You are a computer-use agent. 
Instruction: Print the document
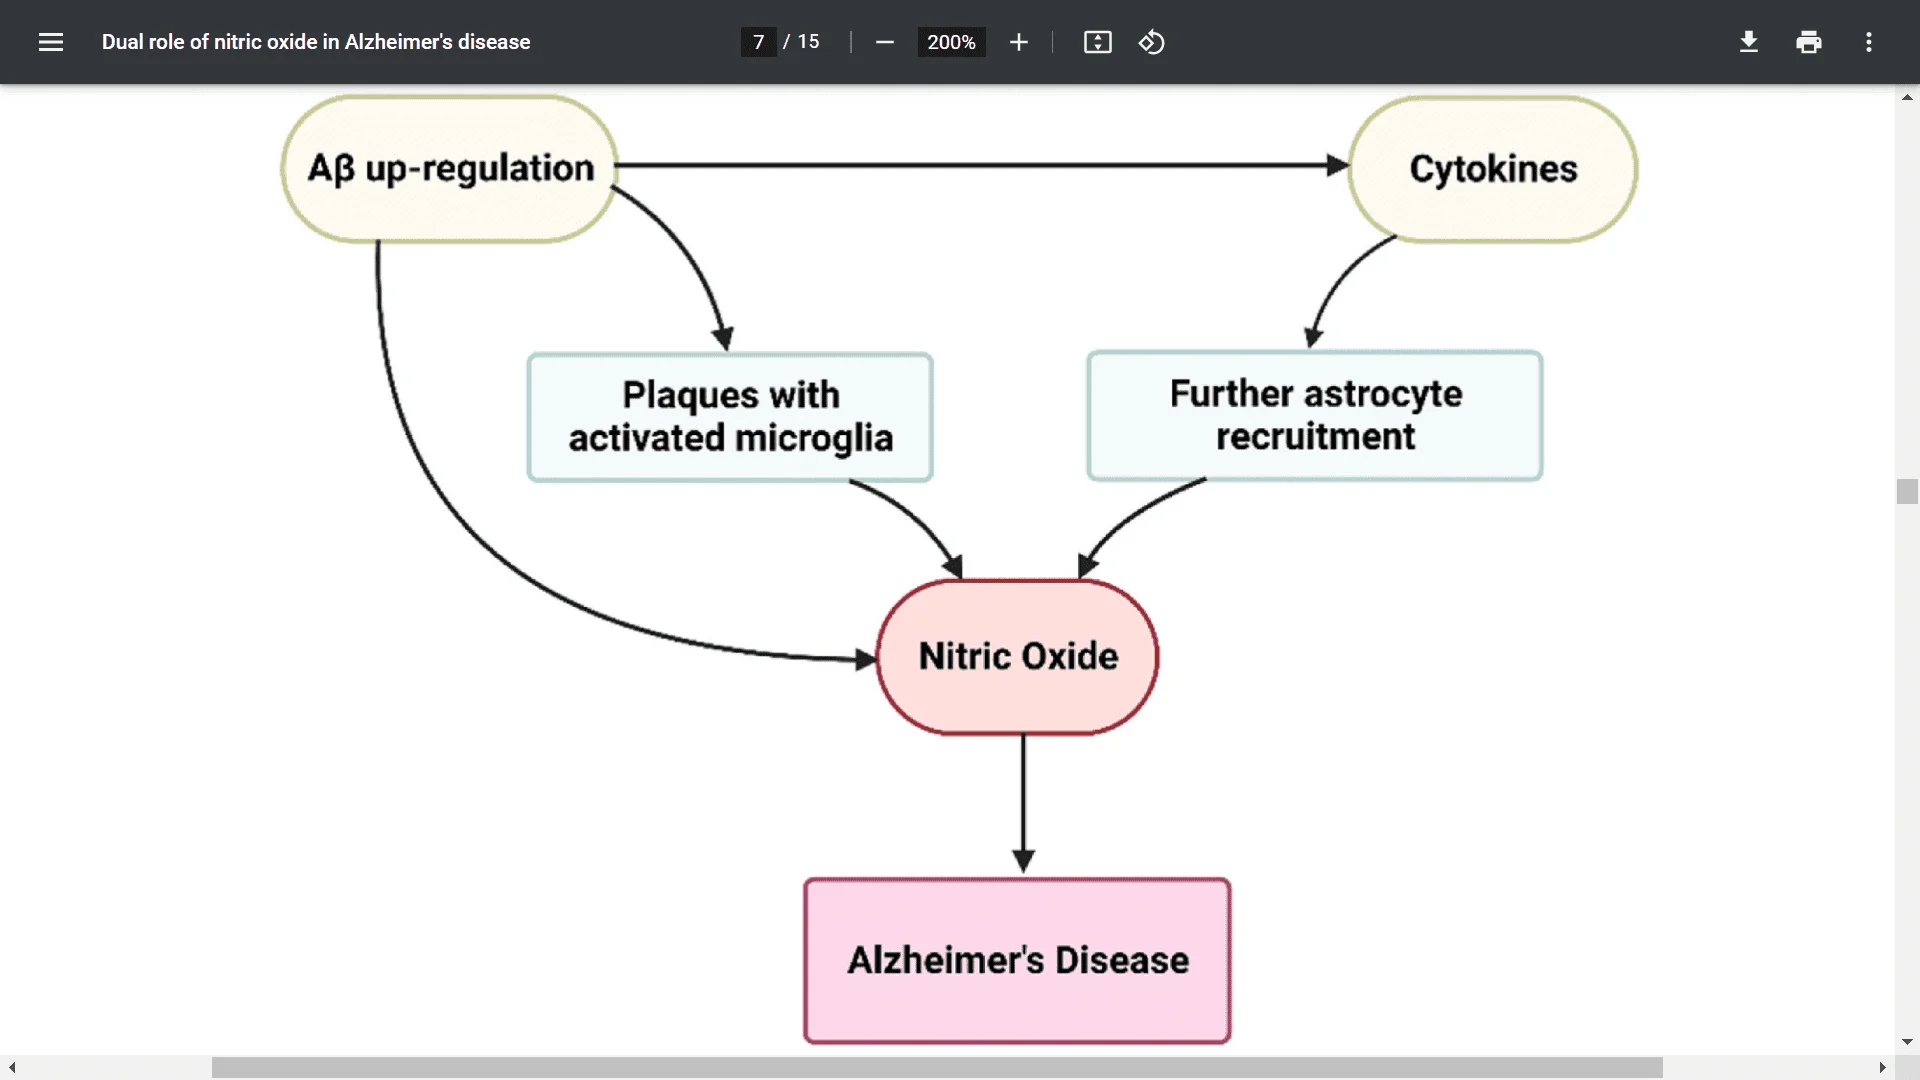pos(1808,42)
